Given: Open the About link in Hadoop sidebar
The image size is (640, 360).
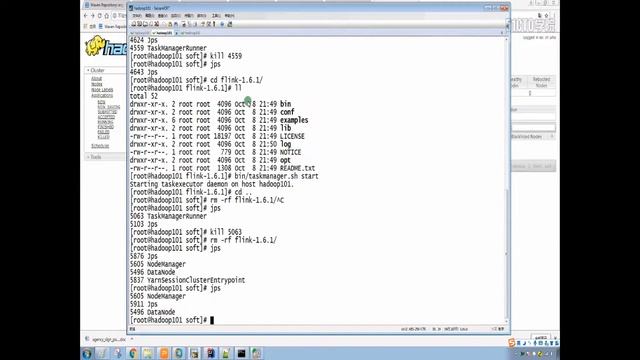Looking at the screenshot, I should coord(96,78).
